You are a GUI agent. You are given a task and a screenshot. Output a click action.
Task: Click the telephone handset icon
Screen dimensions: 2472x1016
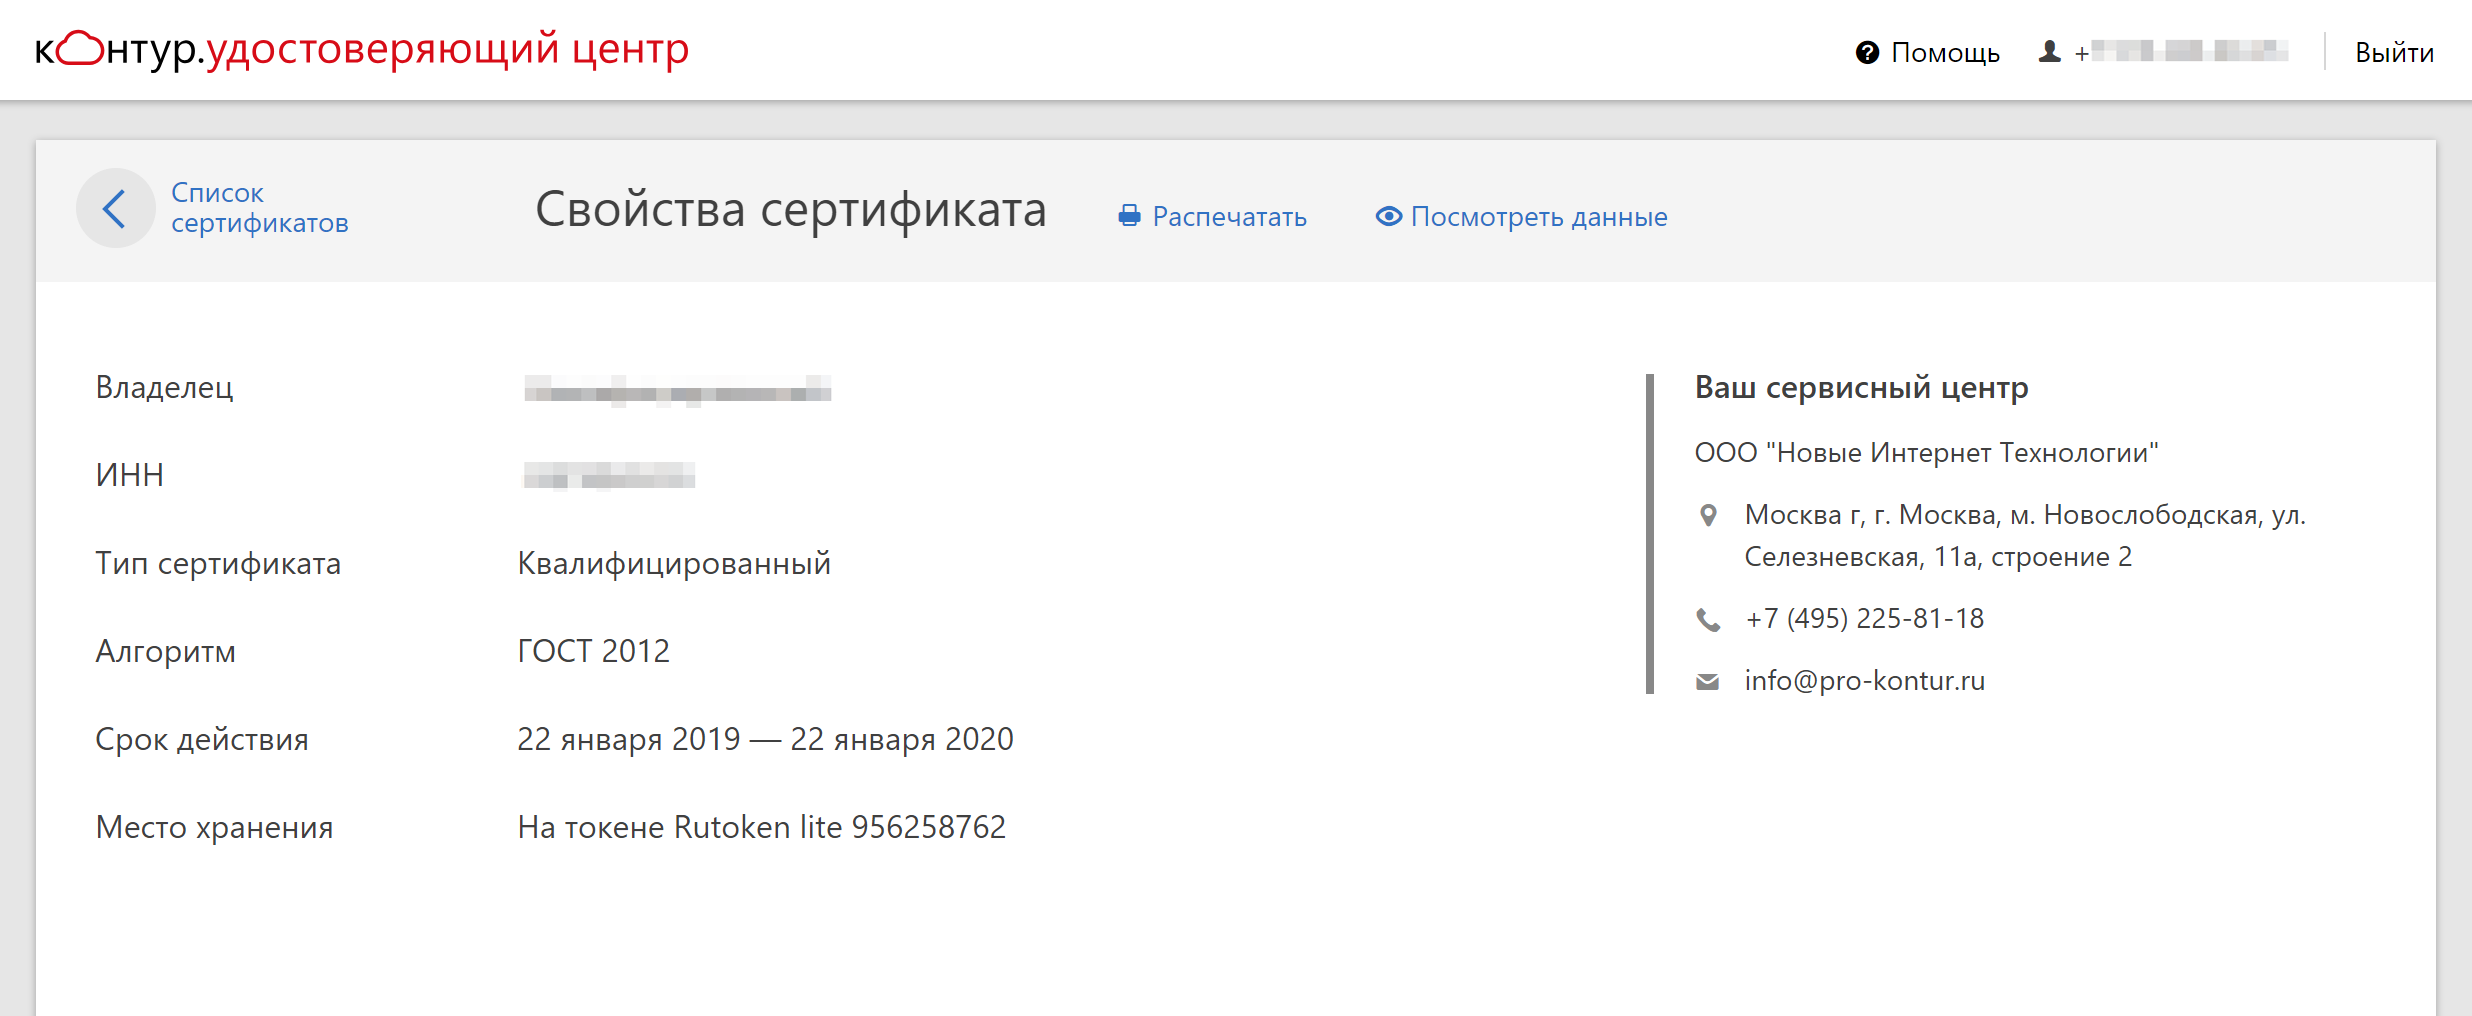coord(1708,620)
